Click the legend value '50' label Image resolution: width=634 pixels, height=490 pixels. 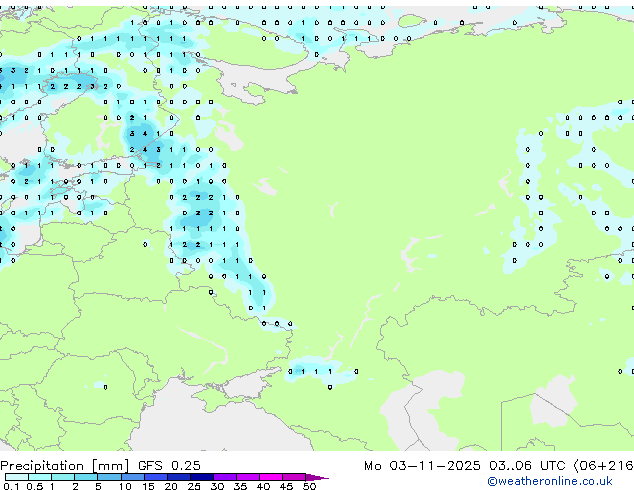pyautogui.click(x=309, y=486)
